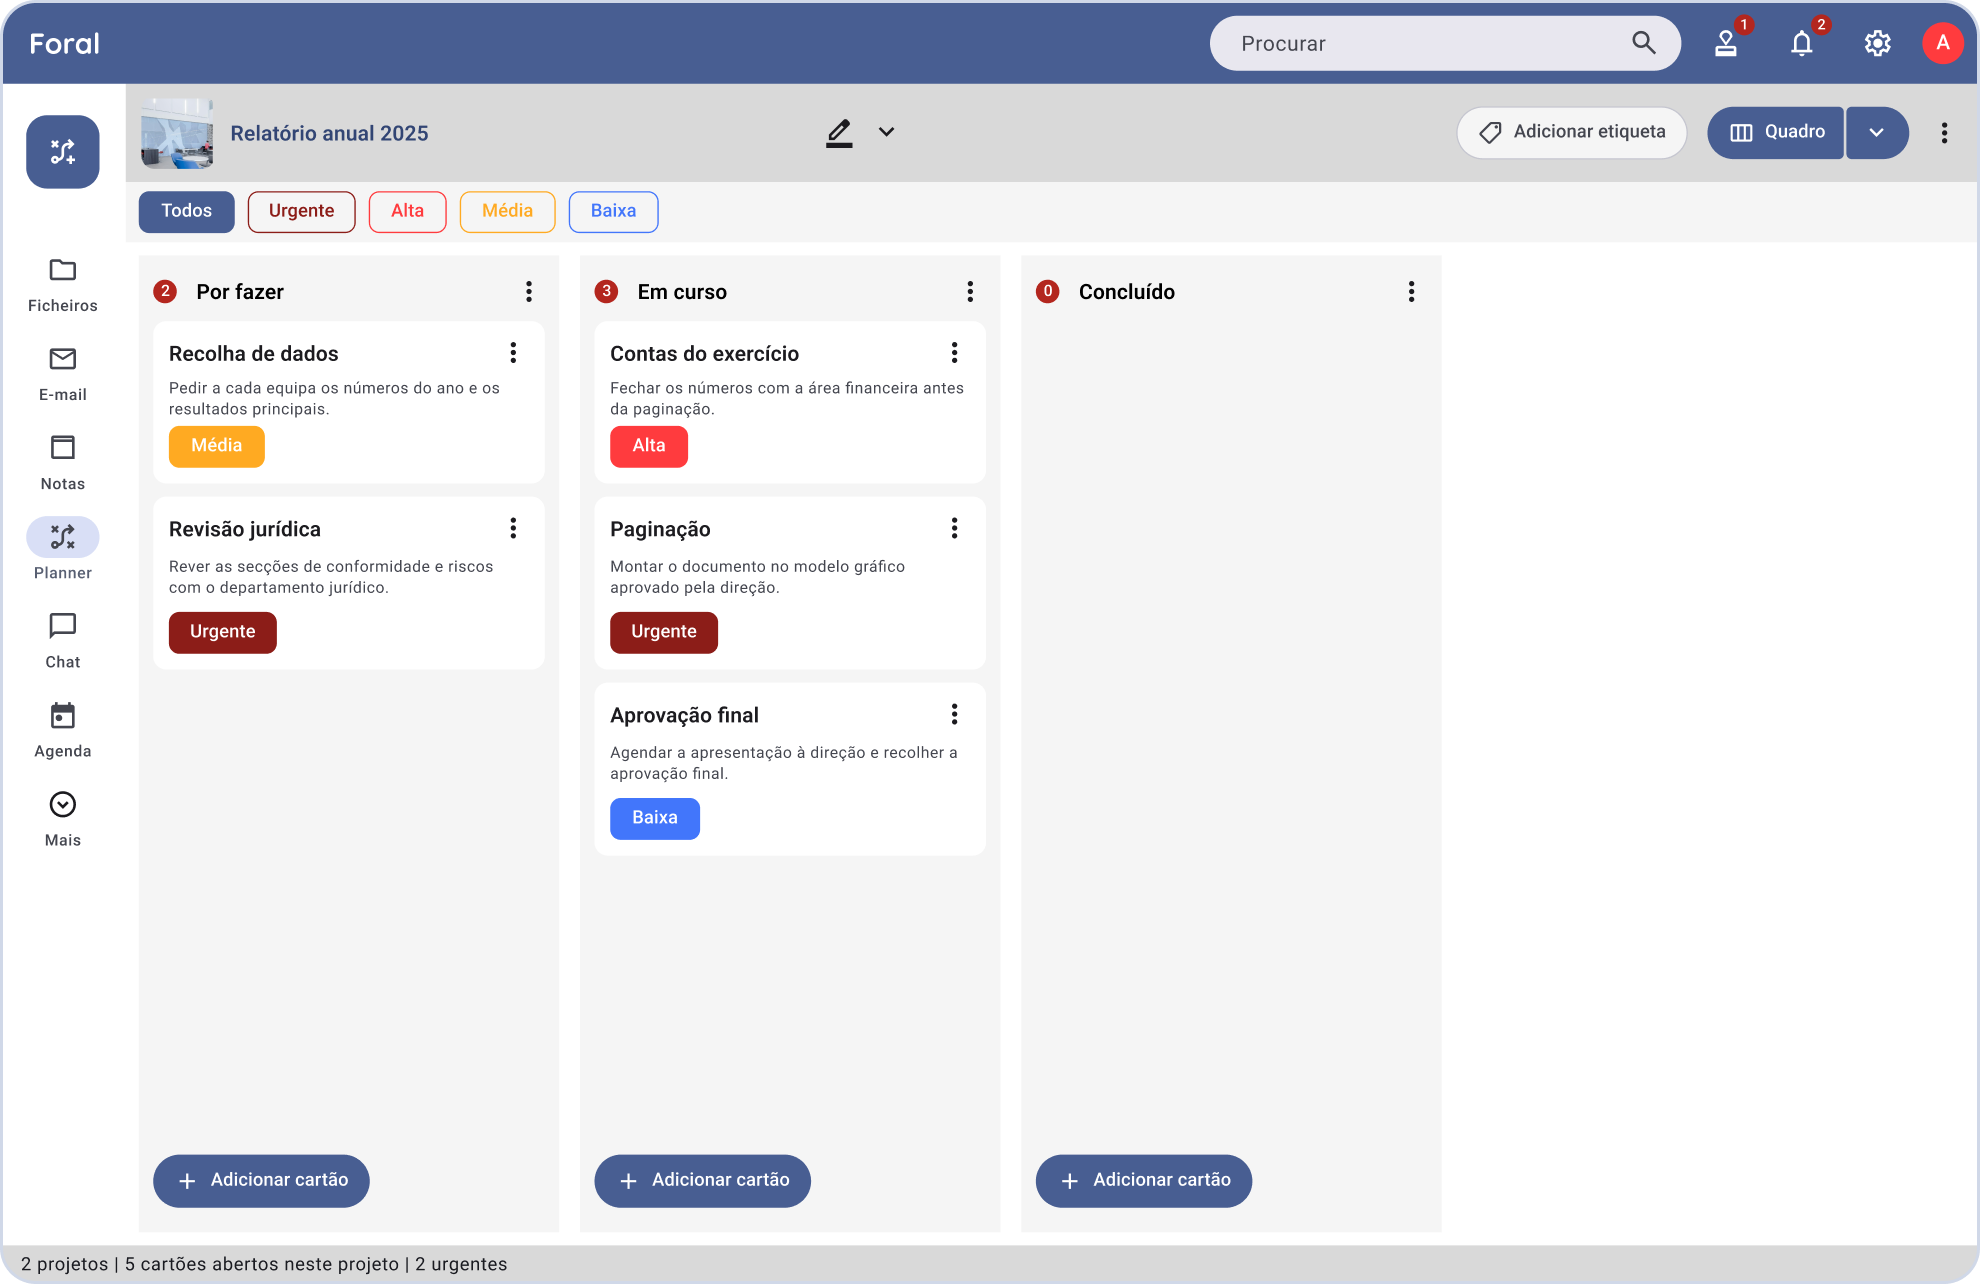
Task: Open Aprovação final card menu
Action: pos(954,714)
